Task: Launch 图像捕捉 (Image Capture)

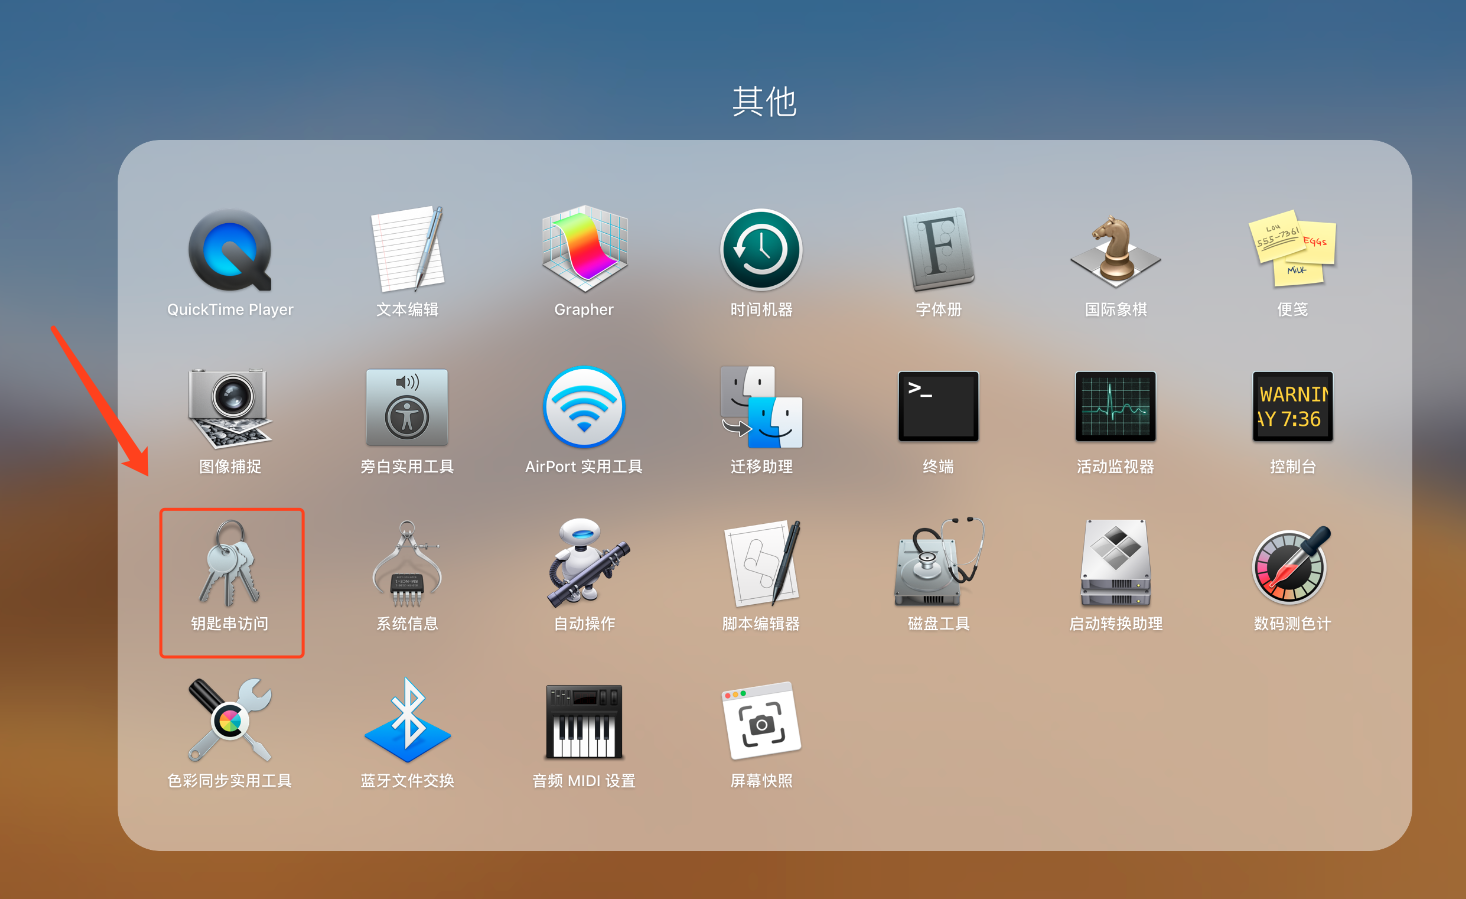Action: 230,408
